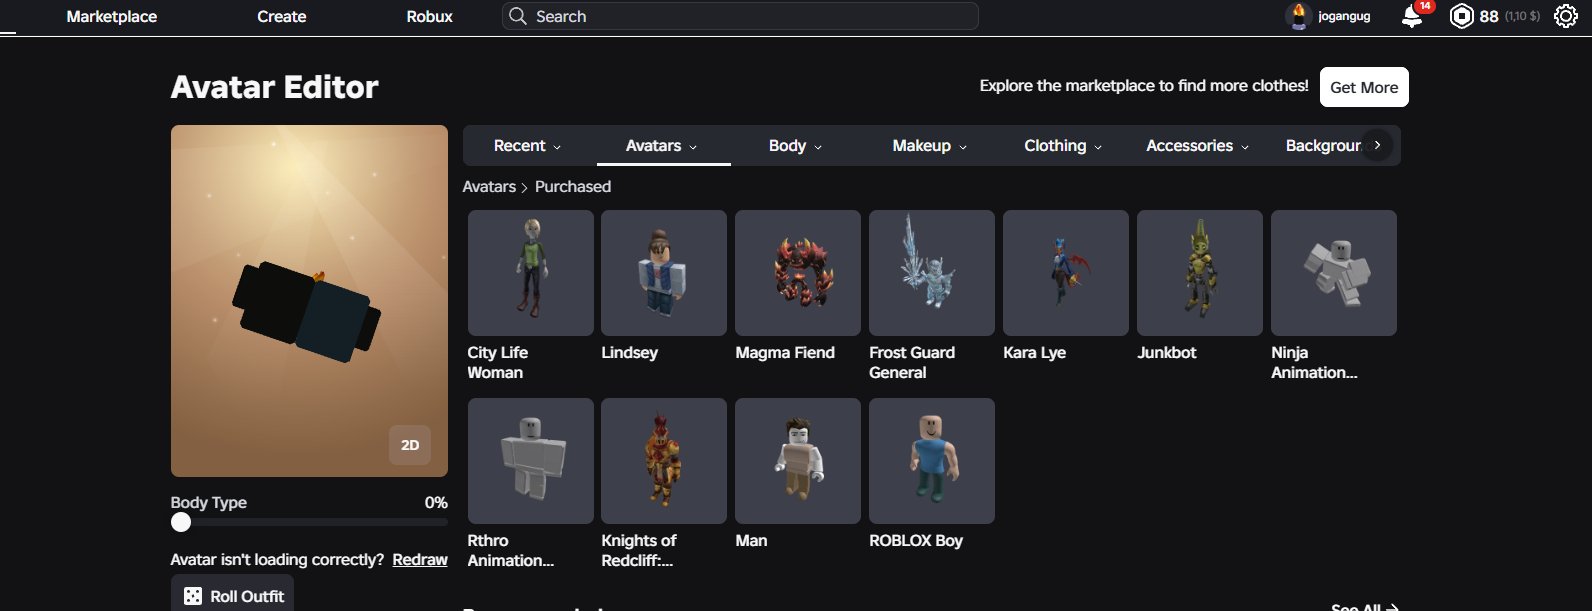Click the jogangug profile avatar icon
1592x611 pixels.
tap(1298, 16)
